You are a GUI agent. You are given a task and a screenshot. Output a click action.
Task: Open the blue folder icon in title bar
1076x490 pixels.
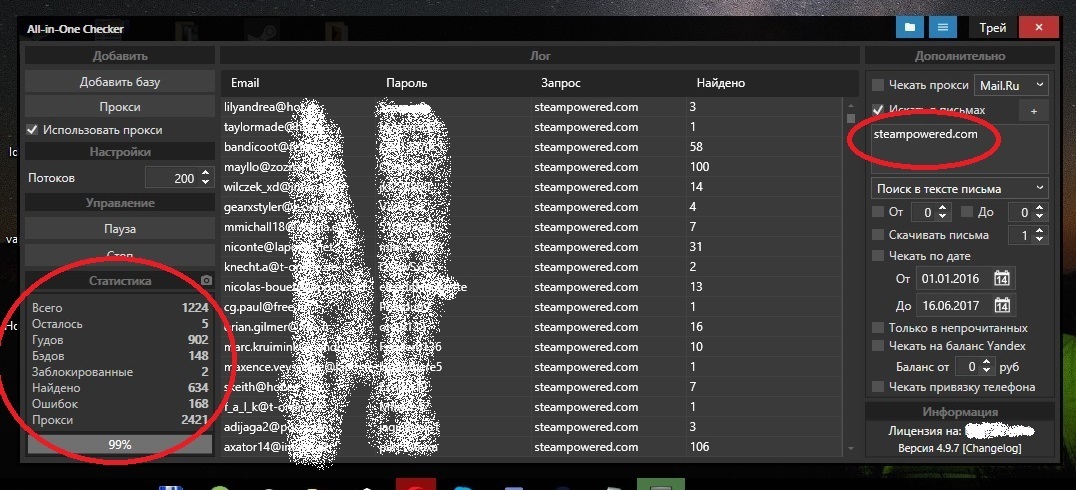pos(910,28)
